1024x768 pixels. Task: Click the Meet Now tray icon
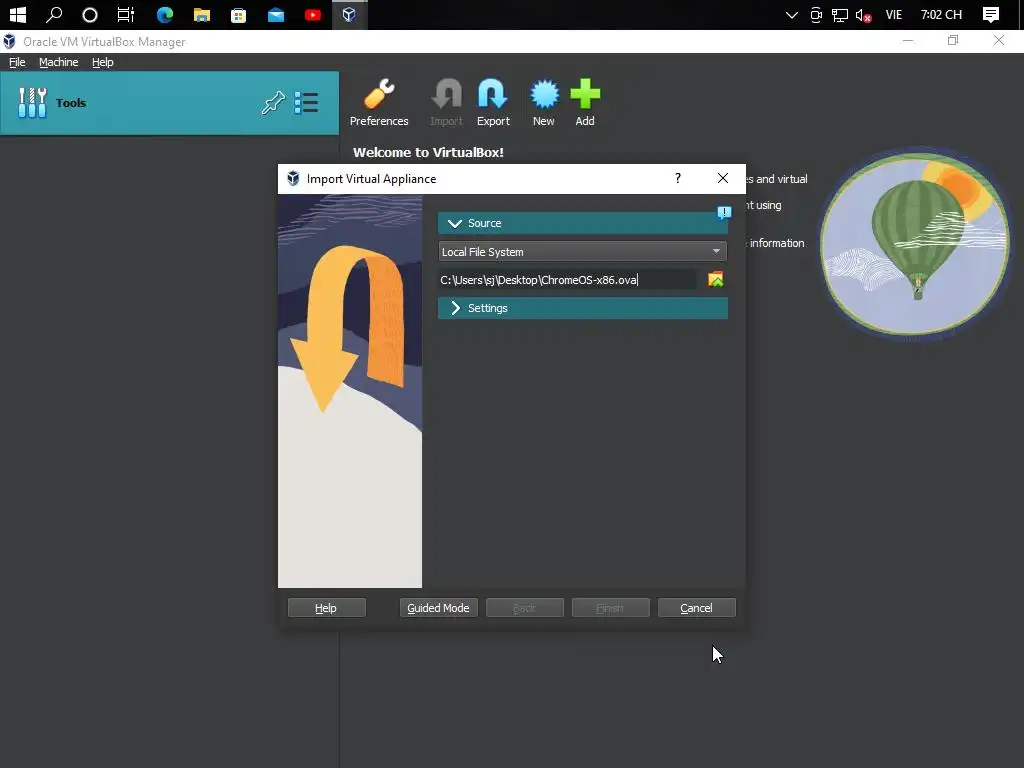tap(816, 14)
